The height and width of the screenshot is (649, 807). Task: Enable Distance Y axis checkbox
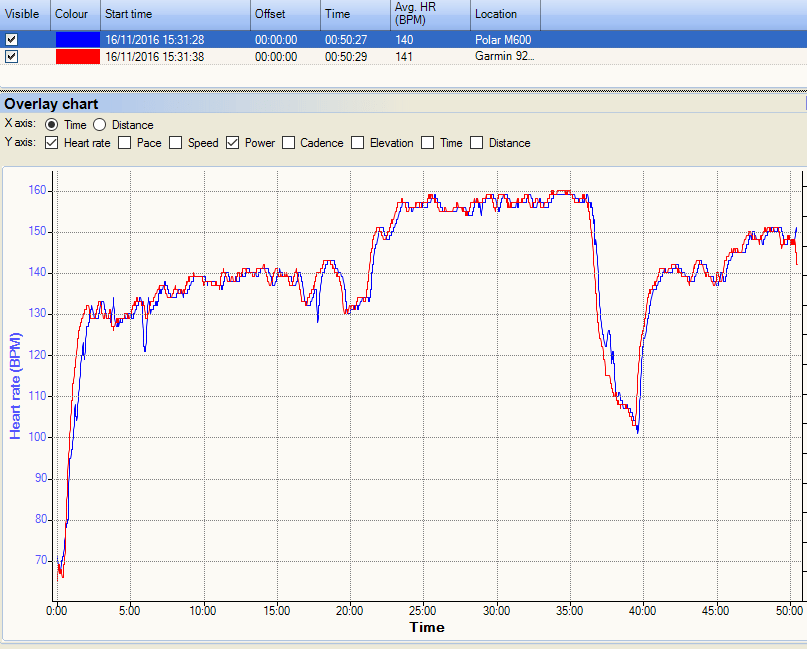point(477,143)
